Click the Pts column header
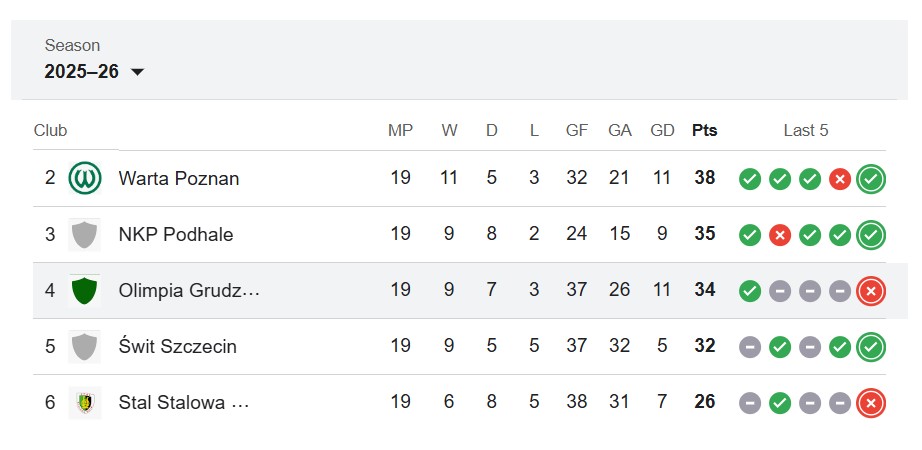This screenshot has height=450, width=922. tap(704, 130)
